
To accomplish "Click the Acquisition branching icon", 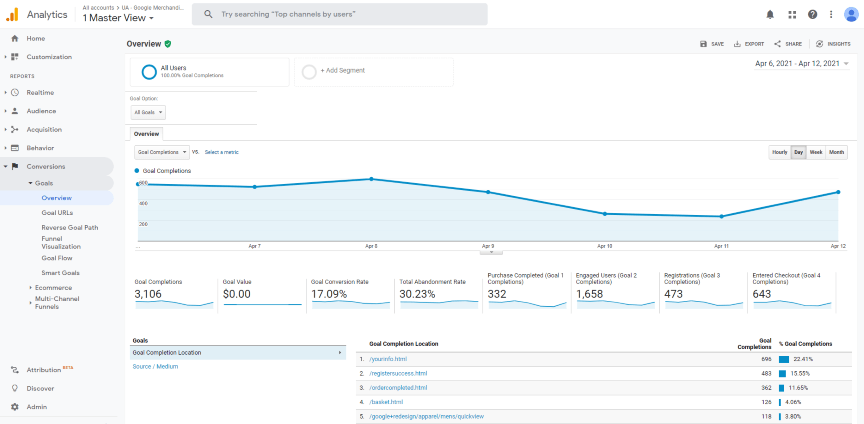I will click(15, 130).
